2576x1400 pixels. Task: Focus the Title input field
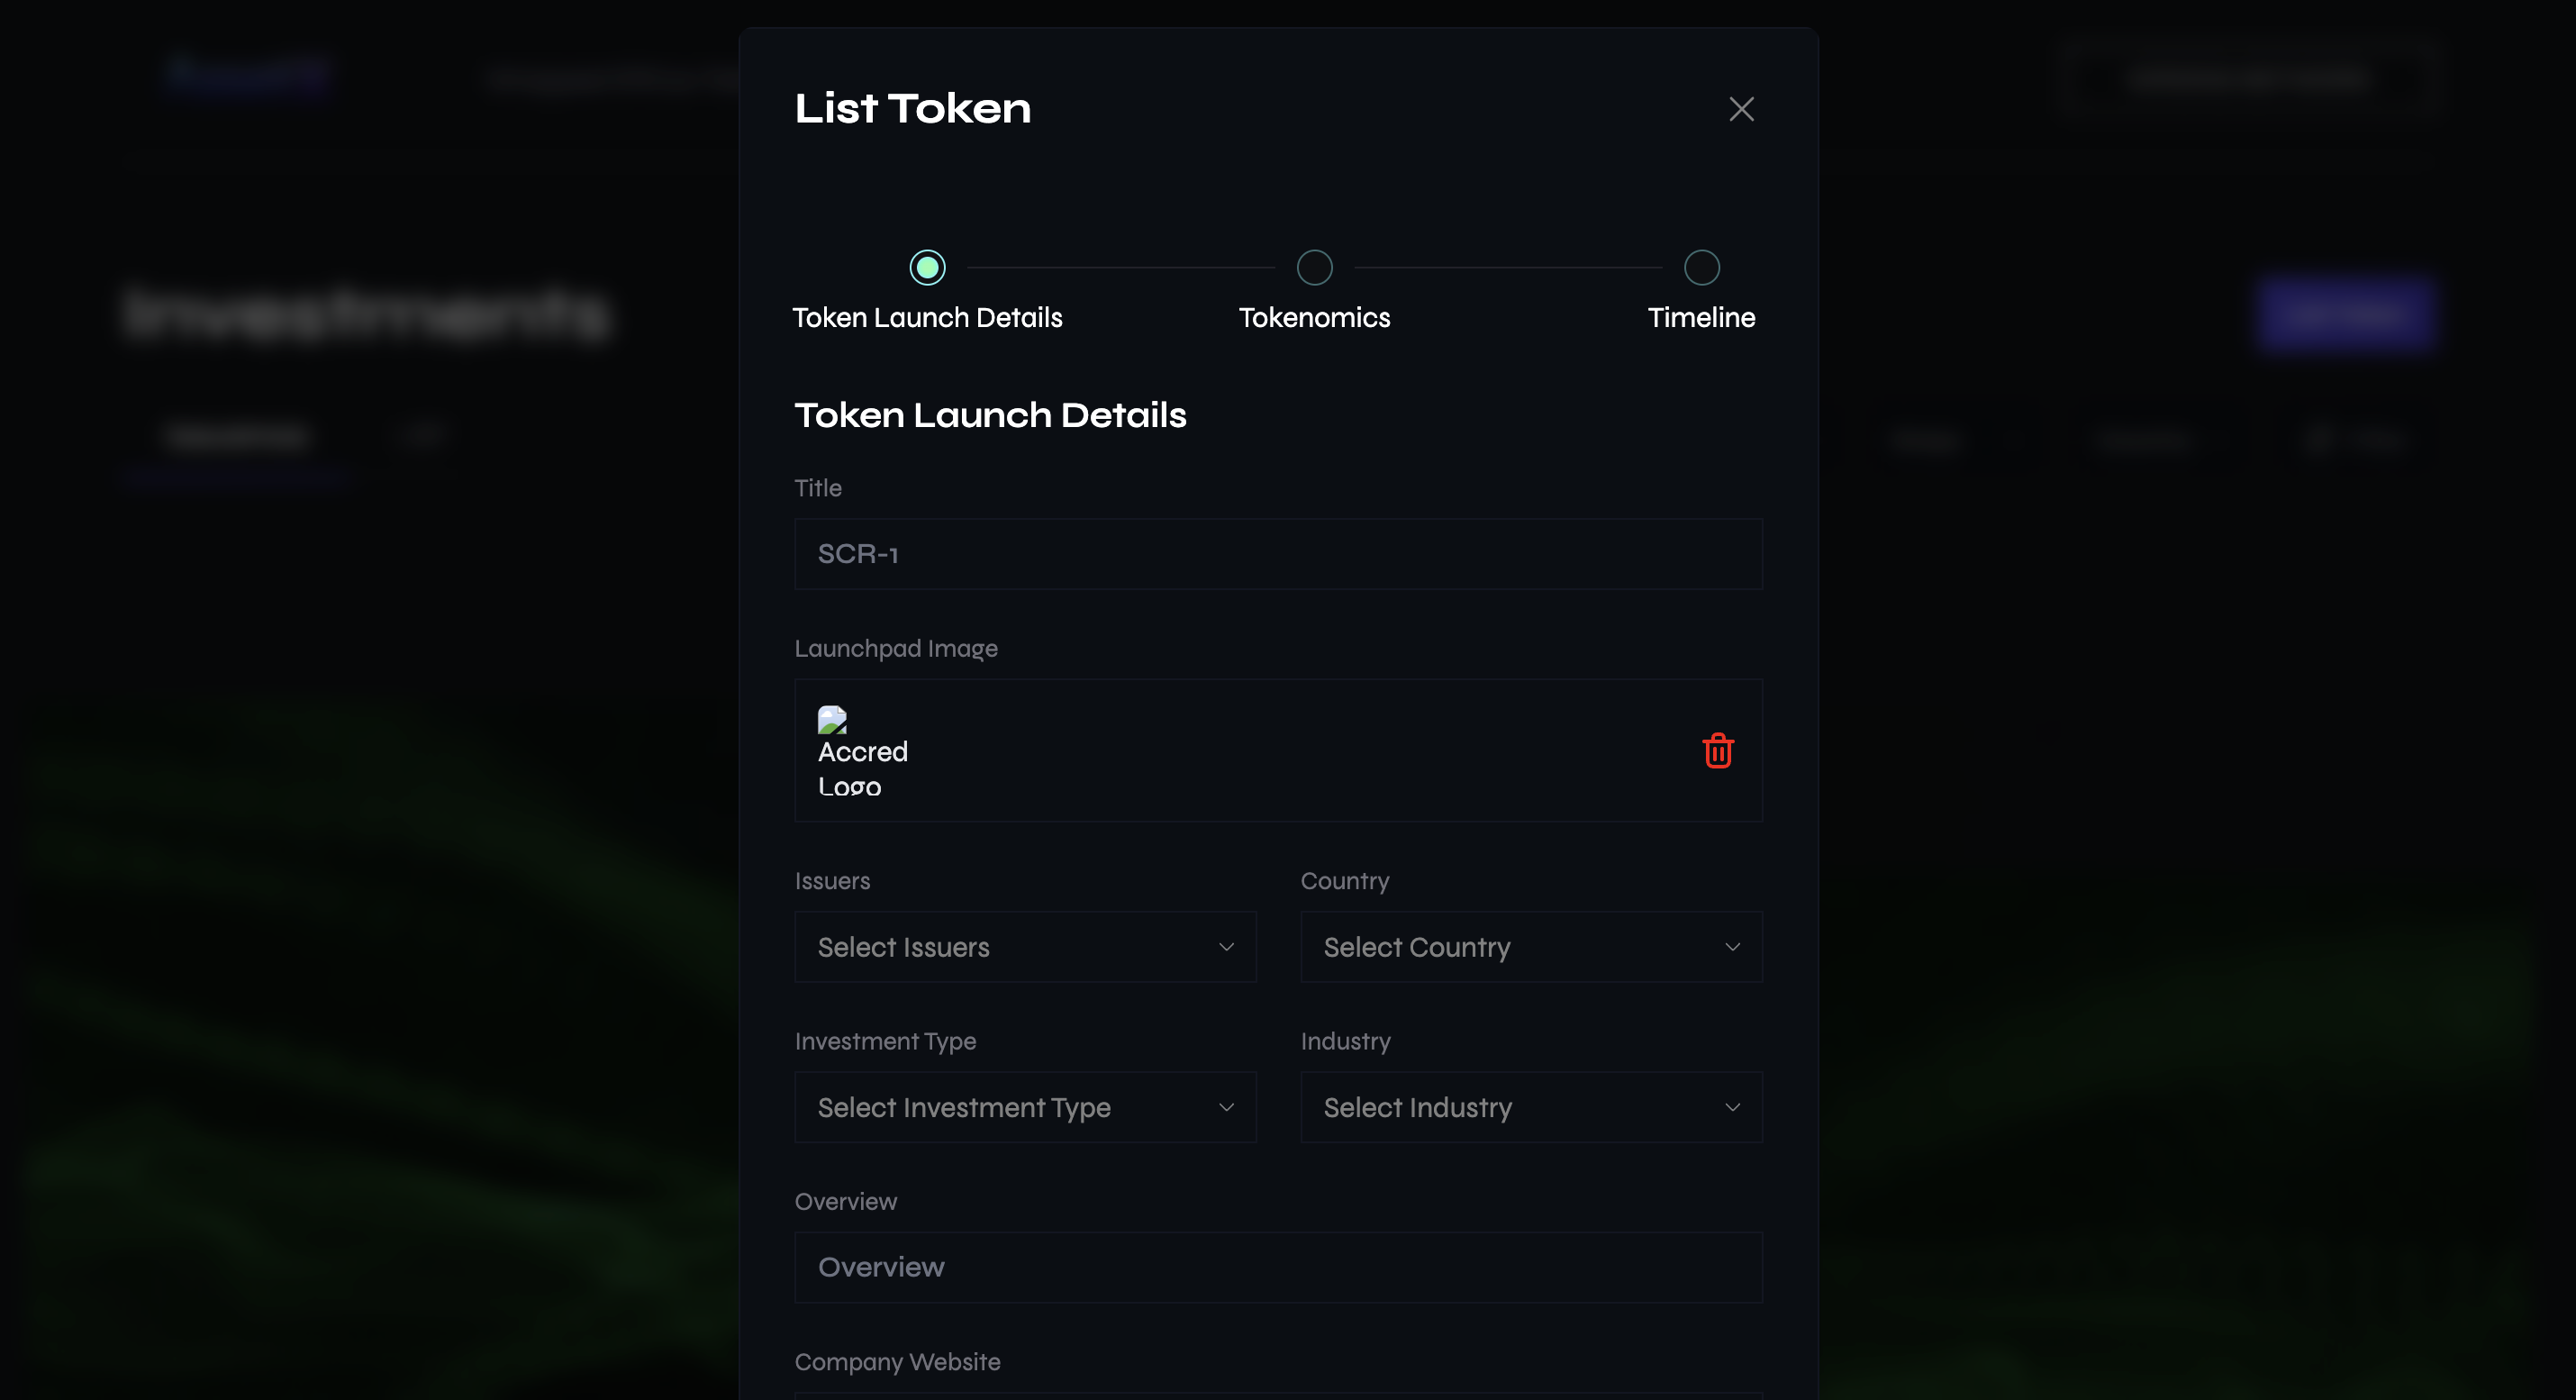[1278, 554]
